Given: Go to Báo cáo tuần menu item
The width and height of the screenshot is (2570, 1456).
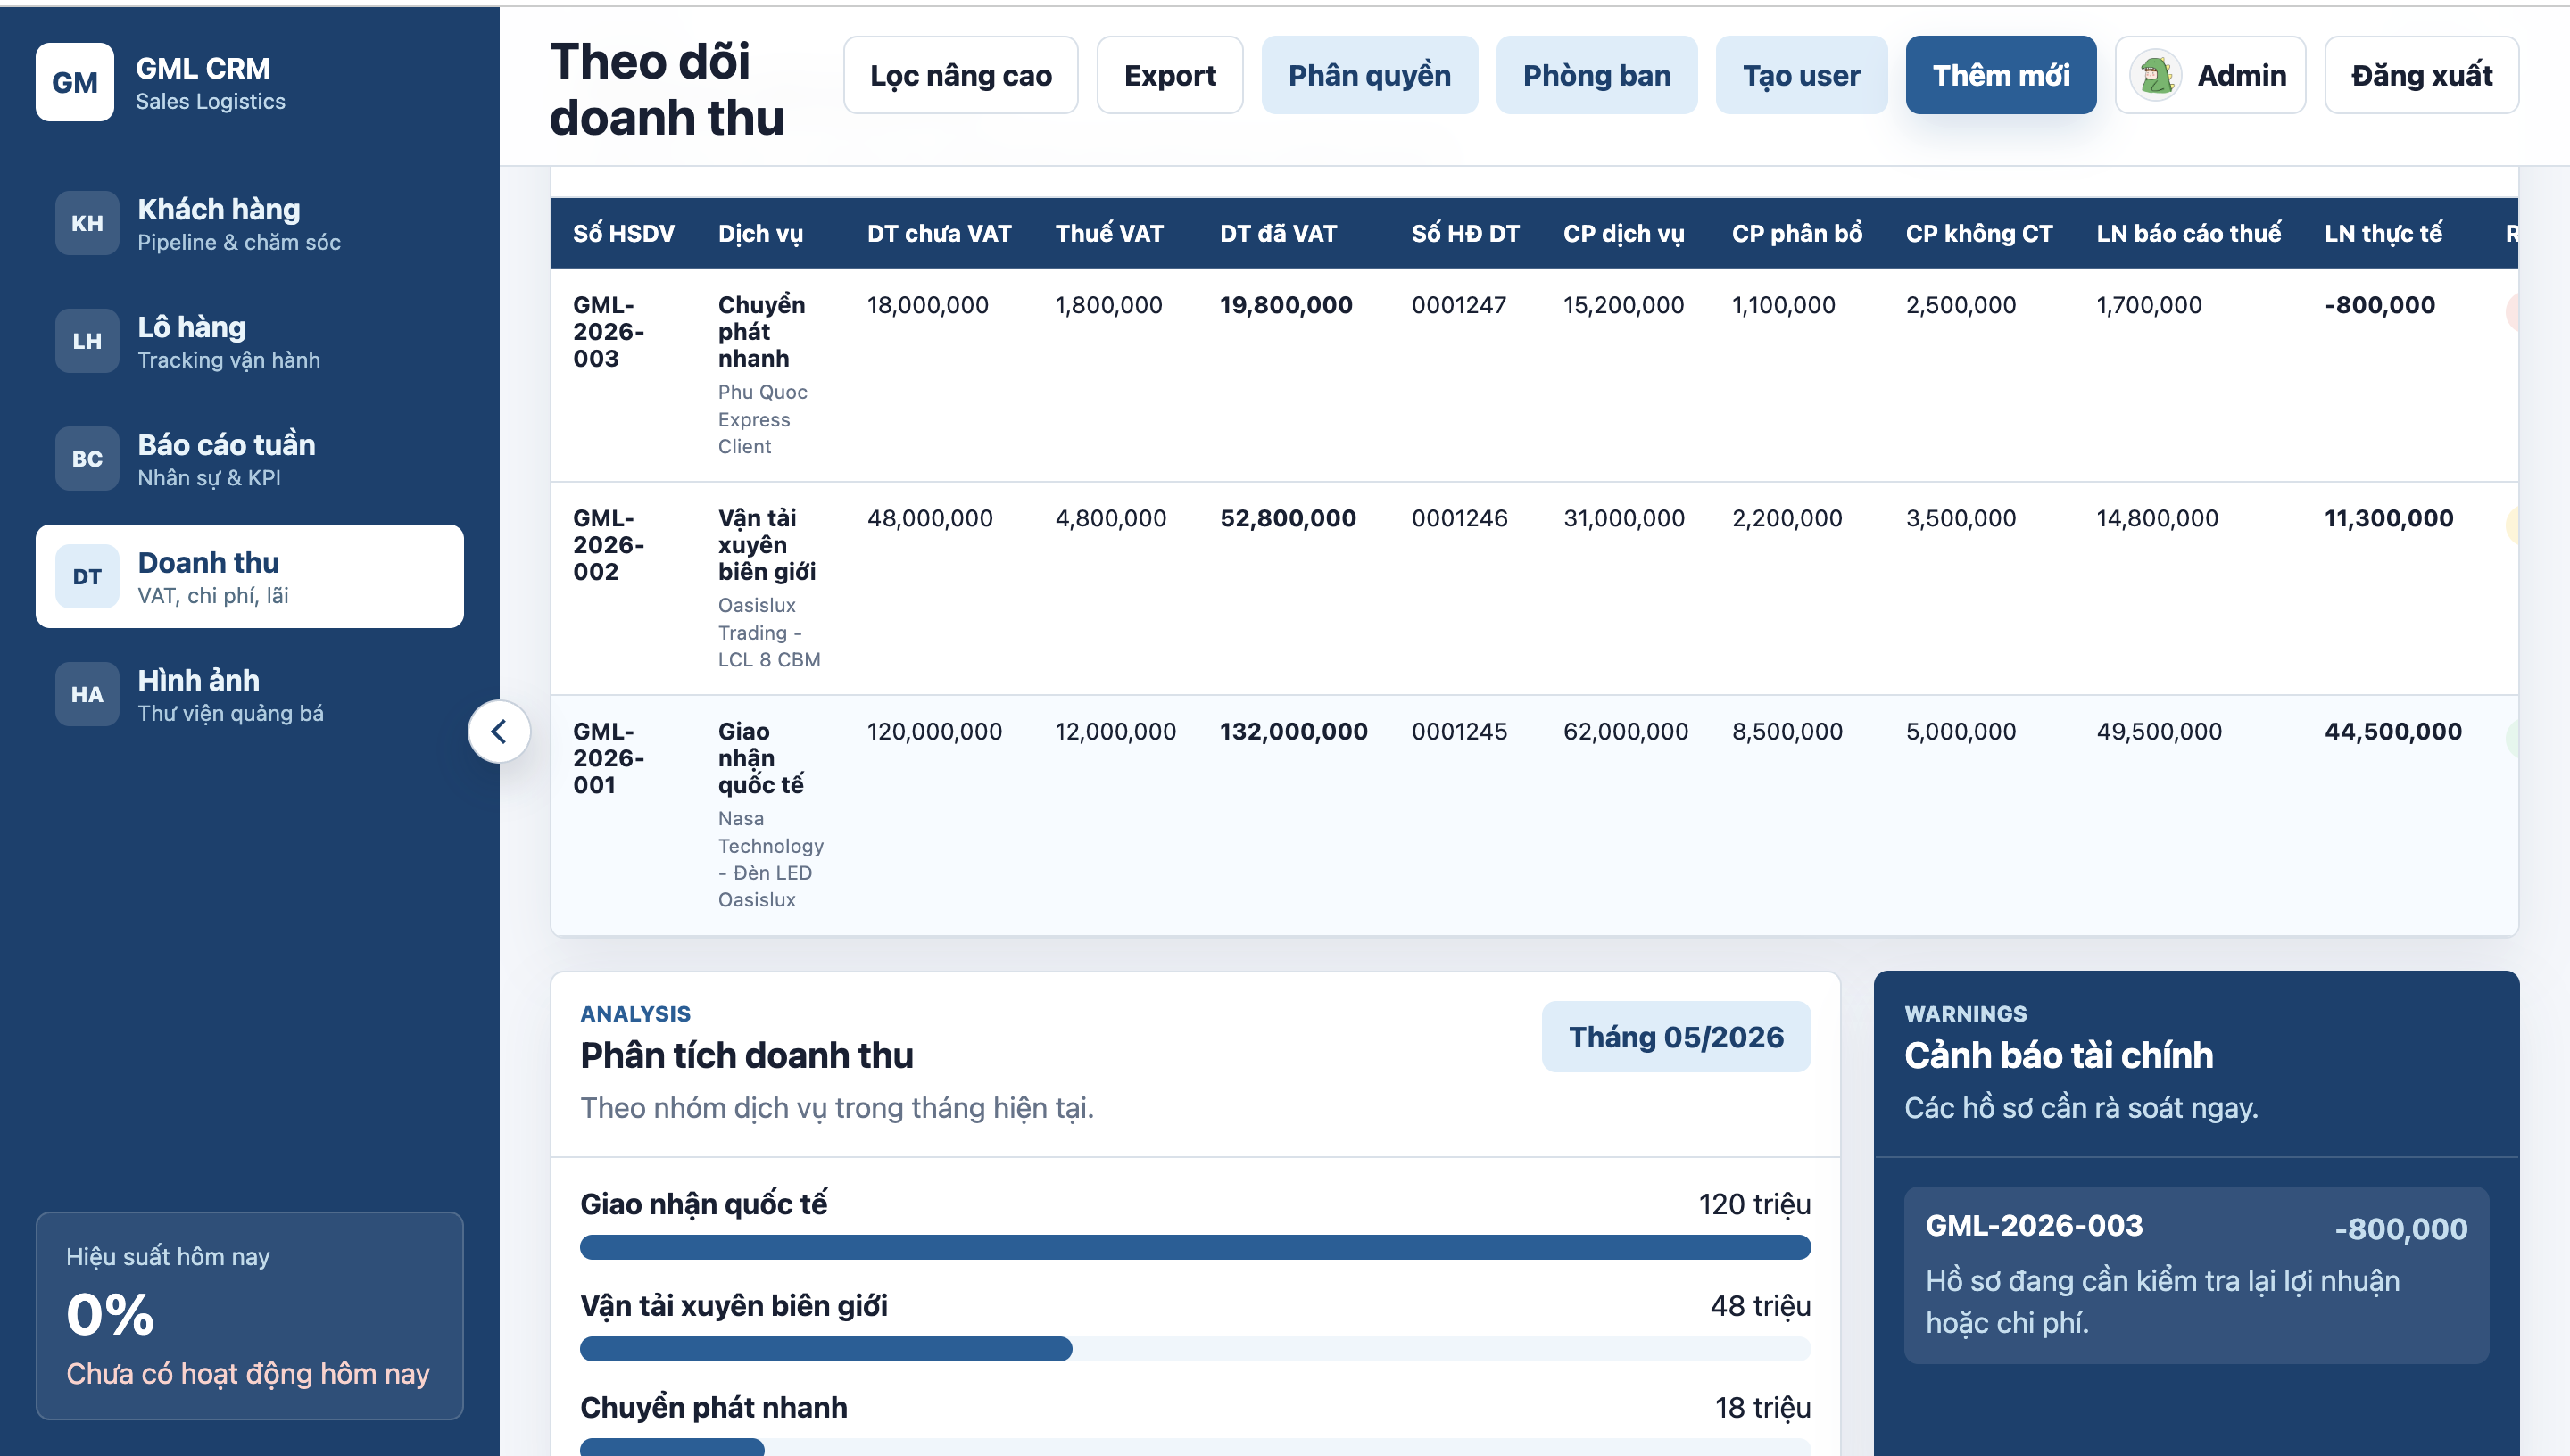Looking at the screenshot, I should click(250, 459).
